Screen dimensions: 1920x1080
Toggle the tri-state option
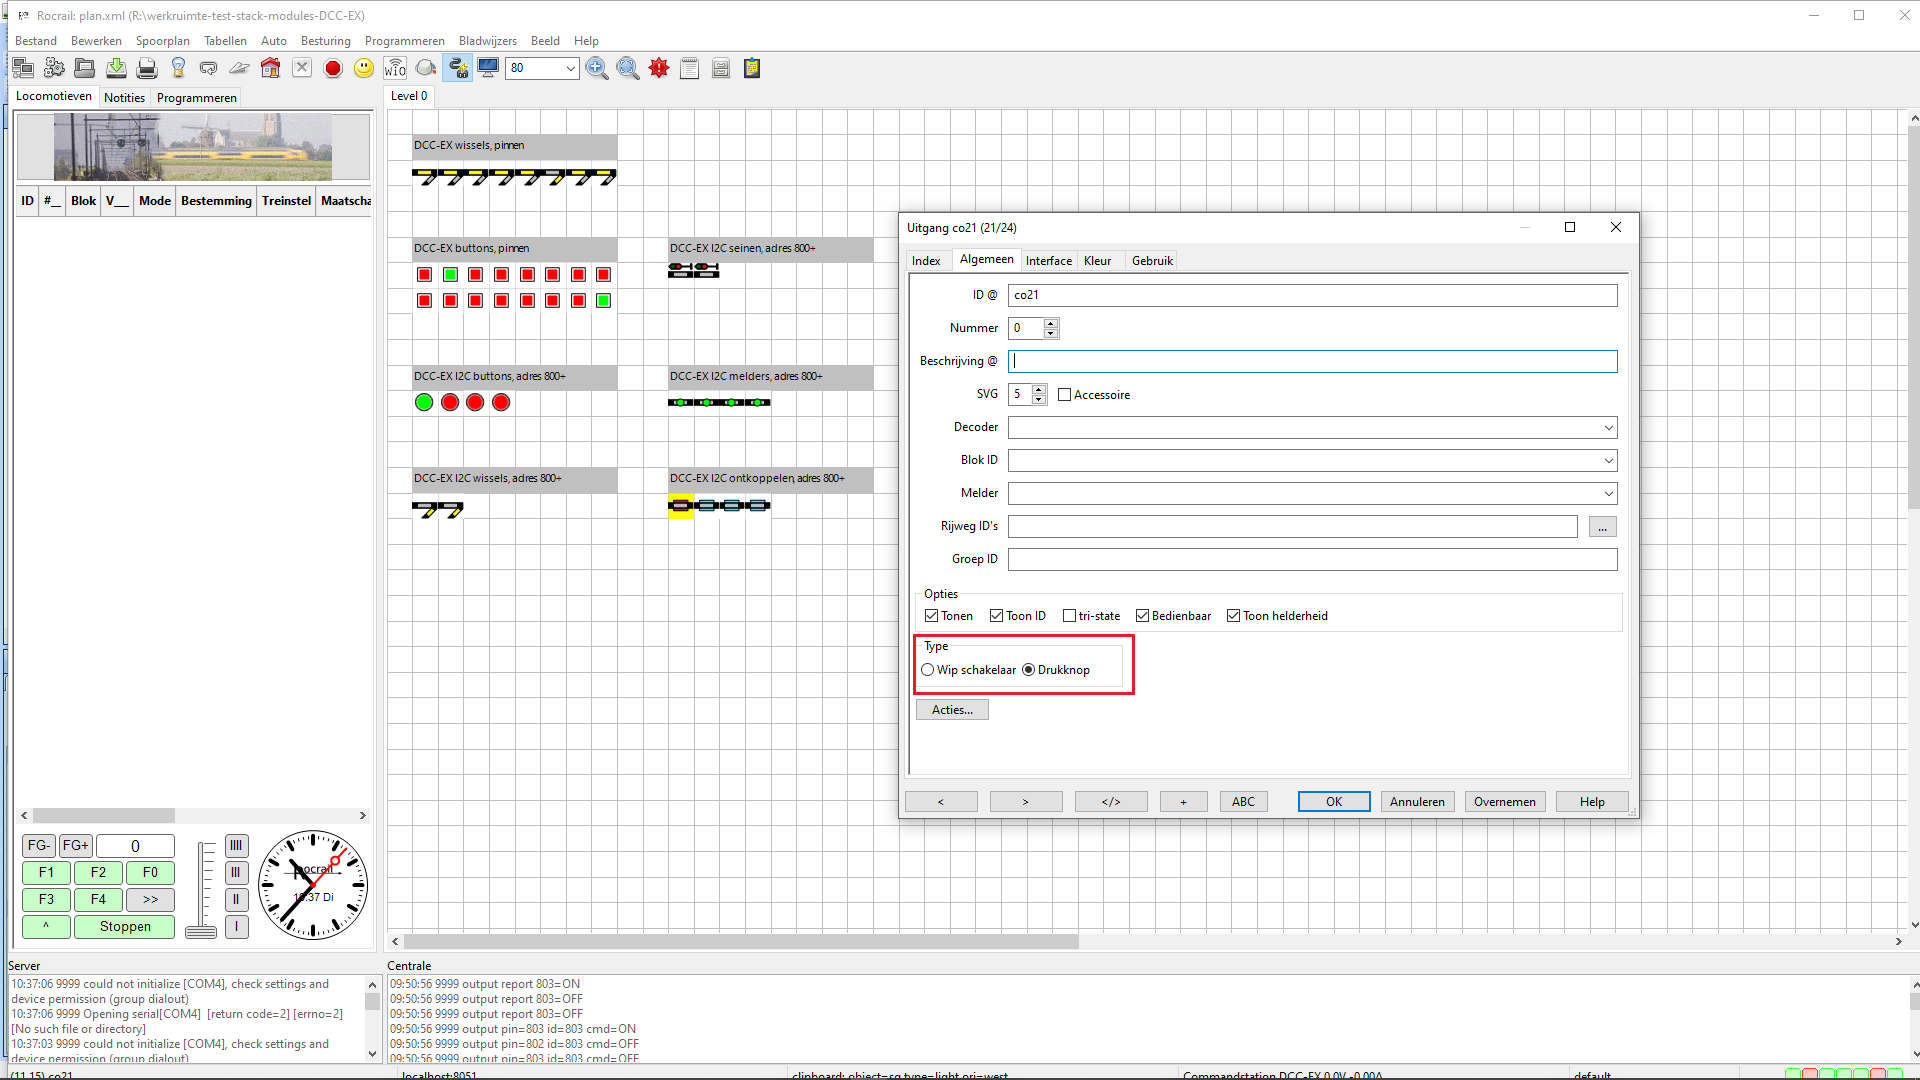(x=1069, y=616)
